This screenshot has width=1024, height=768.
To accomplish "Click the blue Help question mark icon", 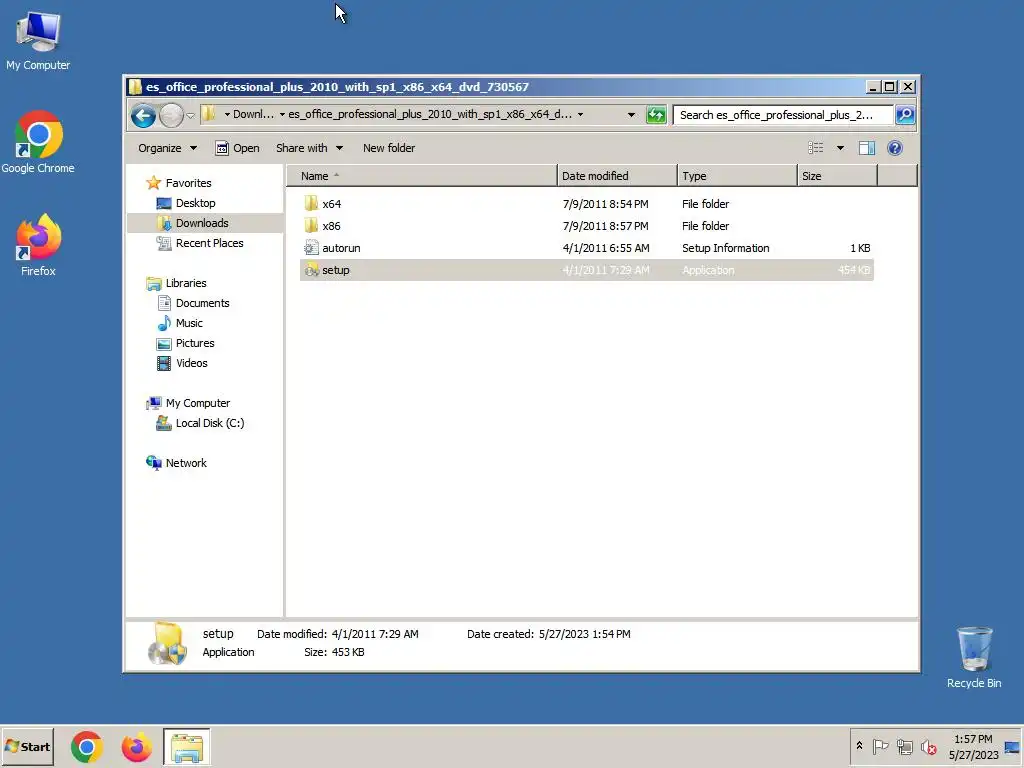I will (895, 148).
